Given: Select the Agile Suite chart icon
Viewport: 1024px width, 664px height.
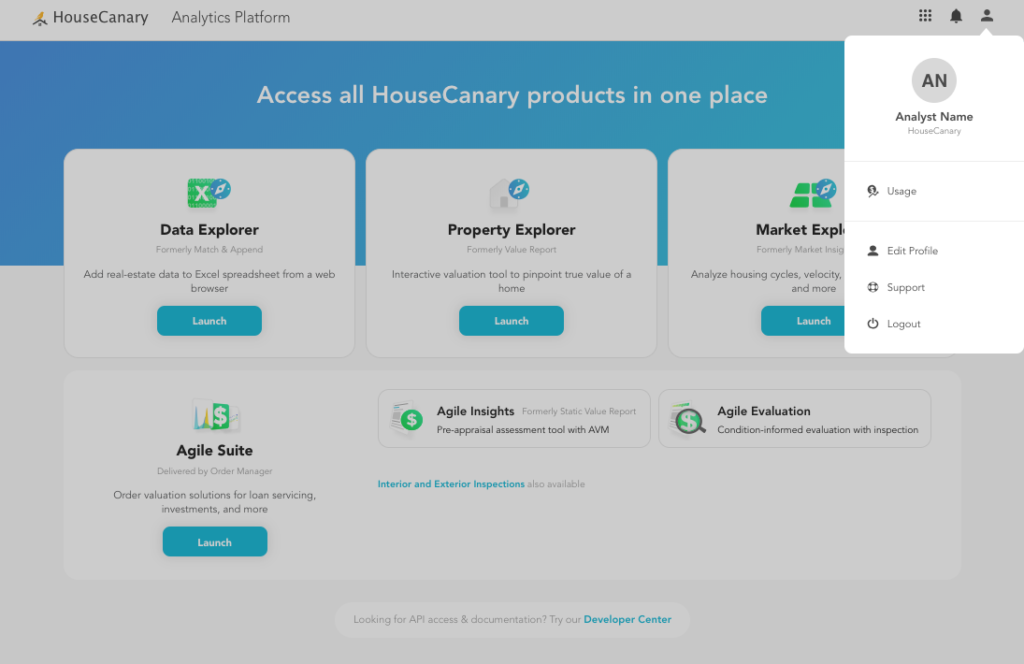Looking at the screenshot, I should 214,412.
